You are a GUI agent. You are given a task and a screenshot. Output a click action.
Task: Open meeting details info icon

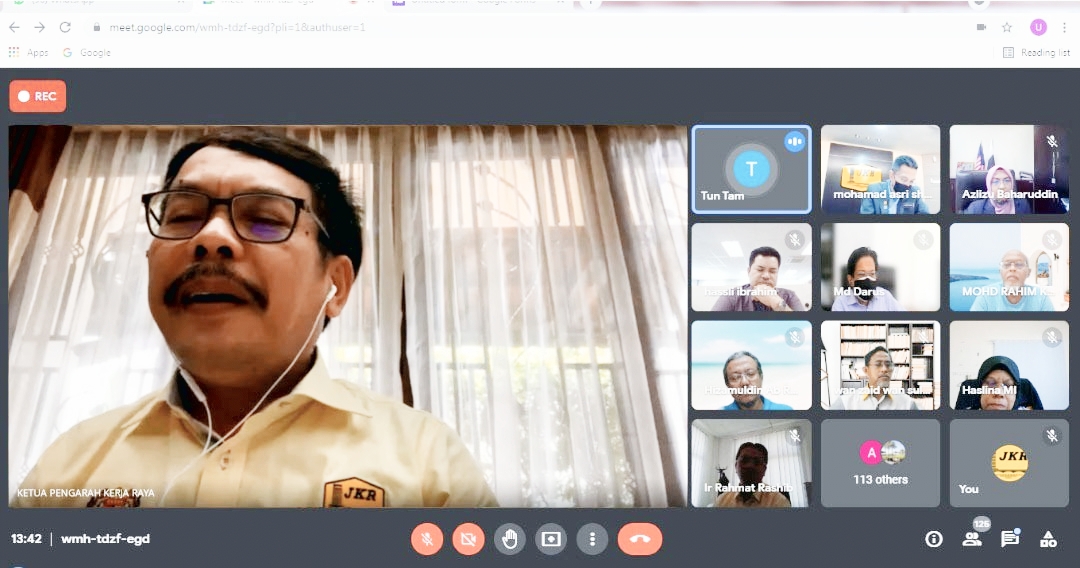pos(934,539)
